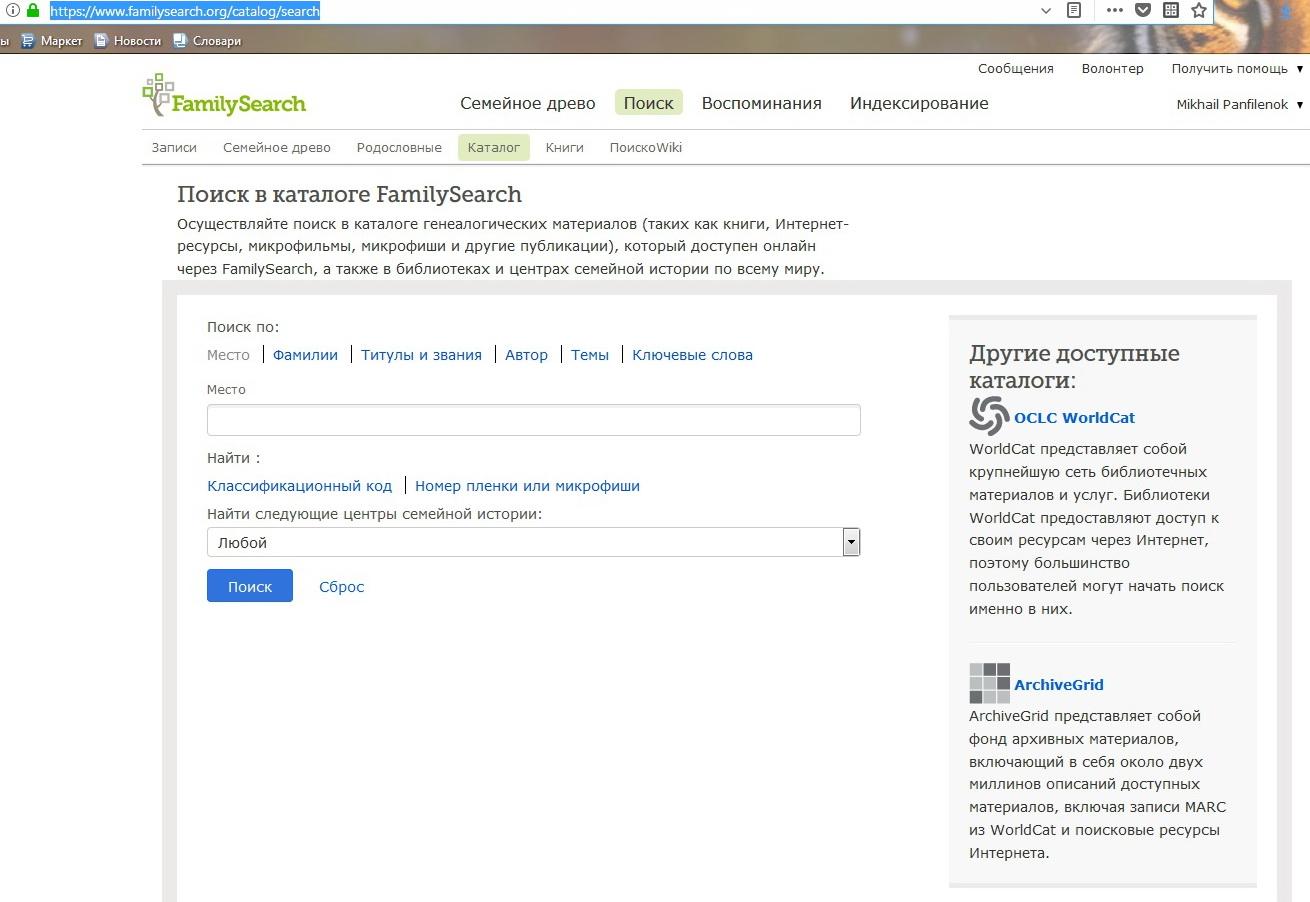Click the Классификационный код link
The height and width of the screenshot is (902, 1310).
point(300,486)
